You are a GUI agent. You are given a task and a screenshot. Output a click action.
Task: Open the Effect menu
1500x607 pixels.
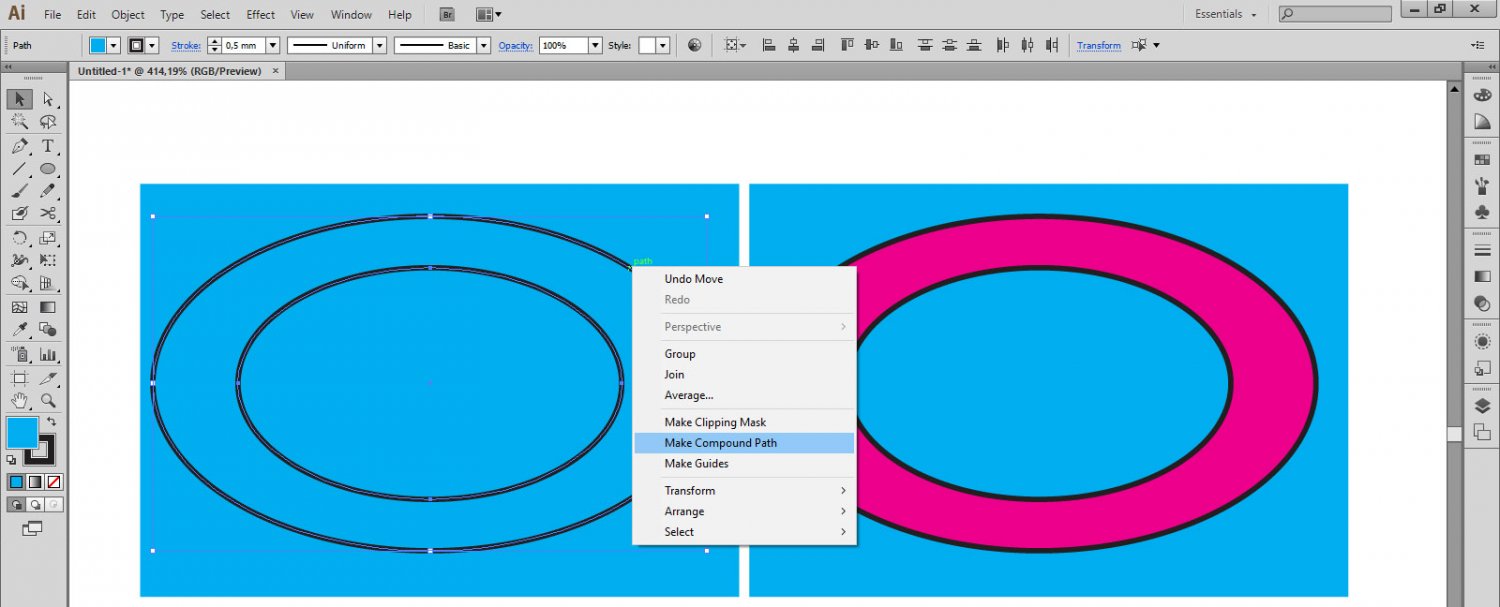(261, 15)
